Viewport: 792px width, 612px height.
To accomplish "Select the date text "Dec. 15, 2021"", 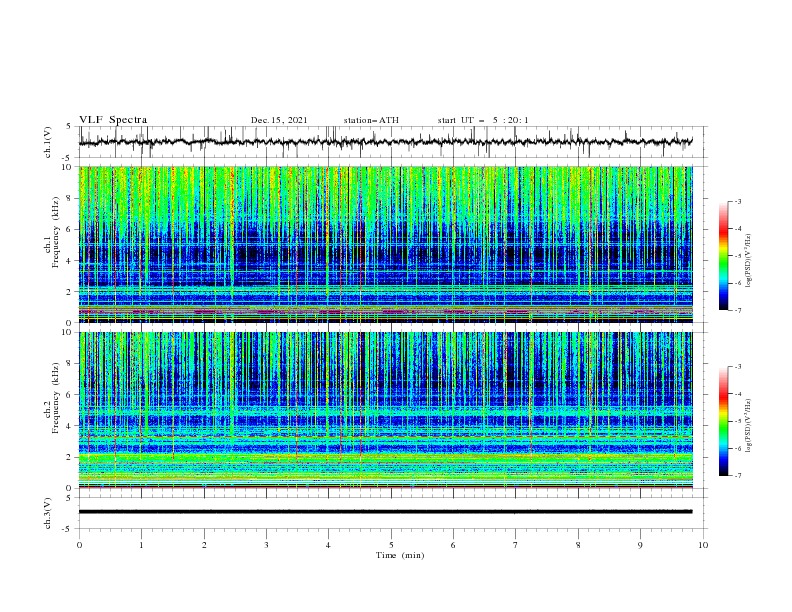I will (x=279, y=120).
